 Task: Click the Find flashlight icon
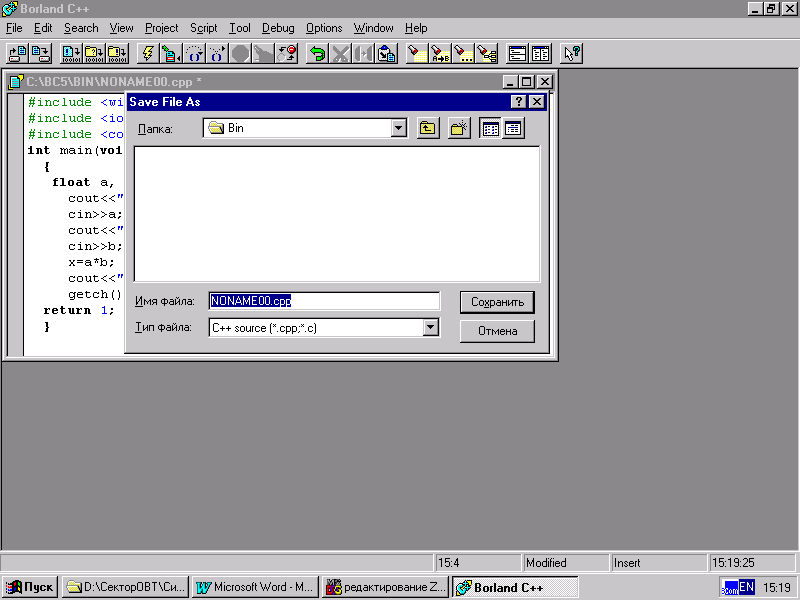[x=417, y=54]
